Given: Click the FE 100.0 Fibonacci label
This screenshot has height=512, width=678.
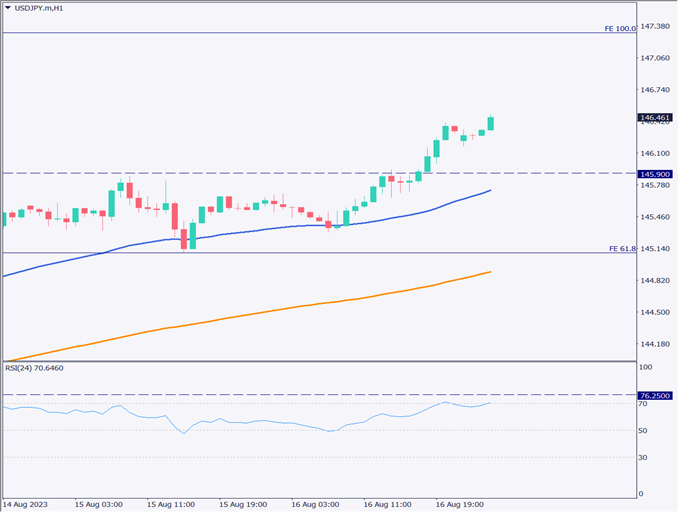Looking at the screenshot, I should (620, 29).
